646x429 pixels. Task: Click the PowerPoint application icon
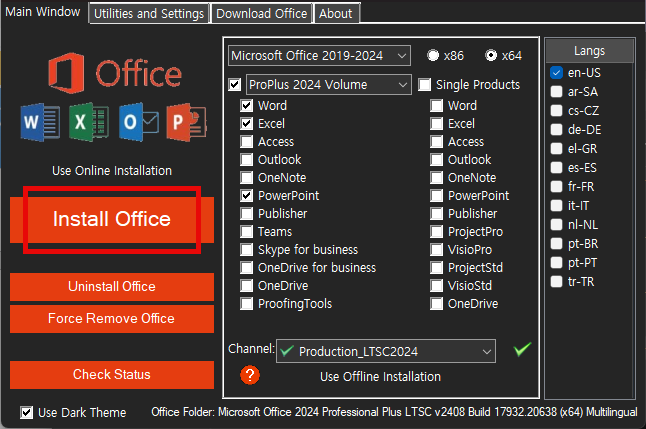pyautogui.click(x=187, y=122)
